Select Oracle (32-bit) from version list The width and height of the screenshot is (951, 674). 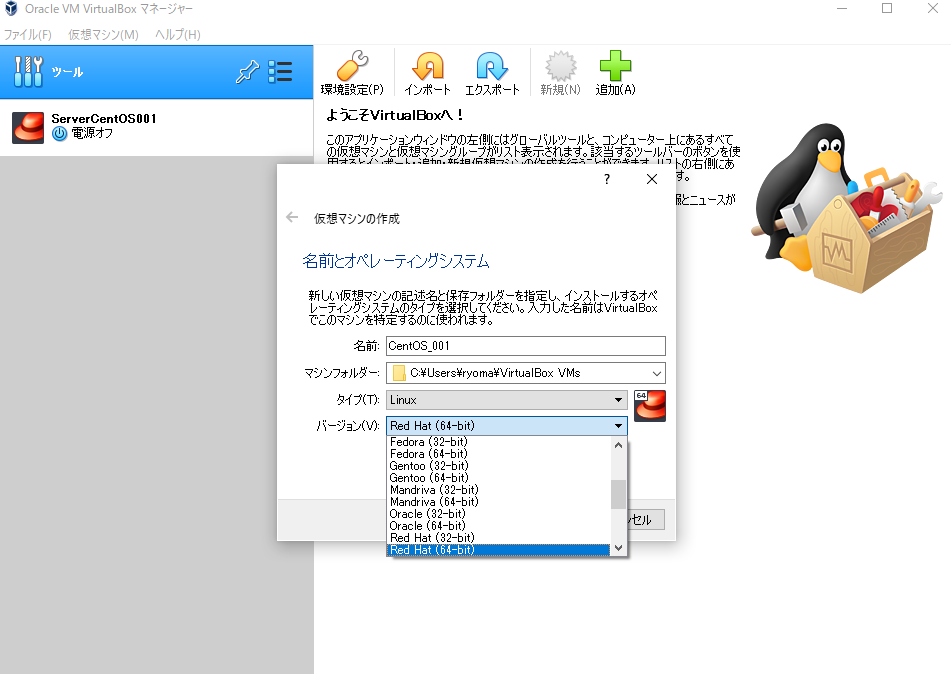[499, 514]
